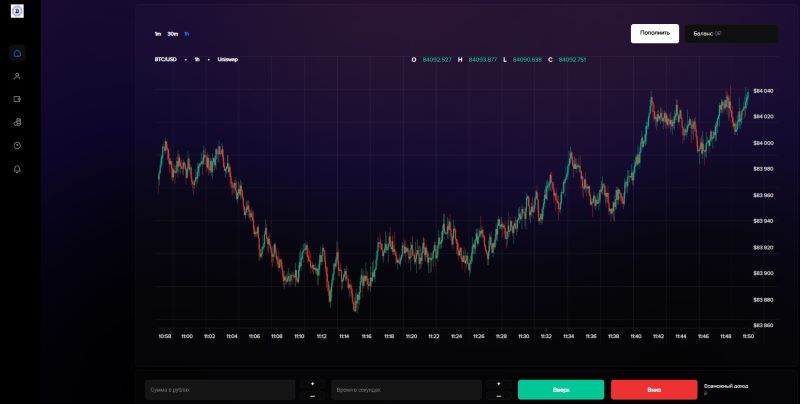The image size is (800, 404).
Task: Click the home icon in the sidebar
Action: (17, 53)
